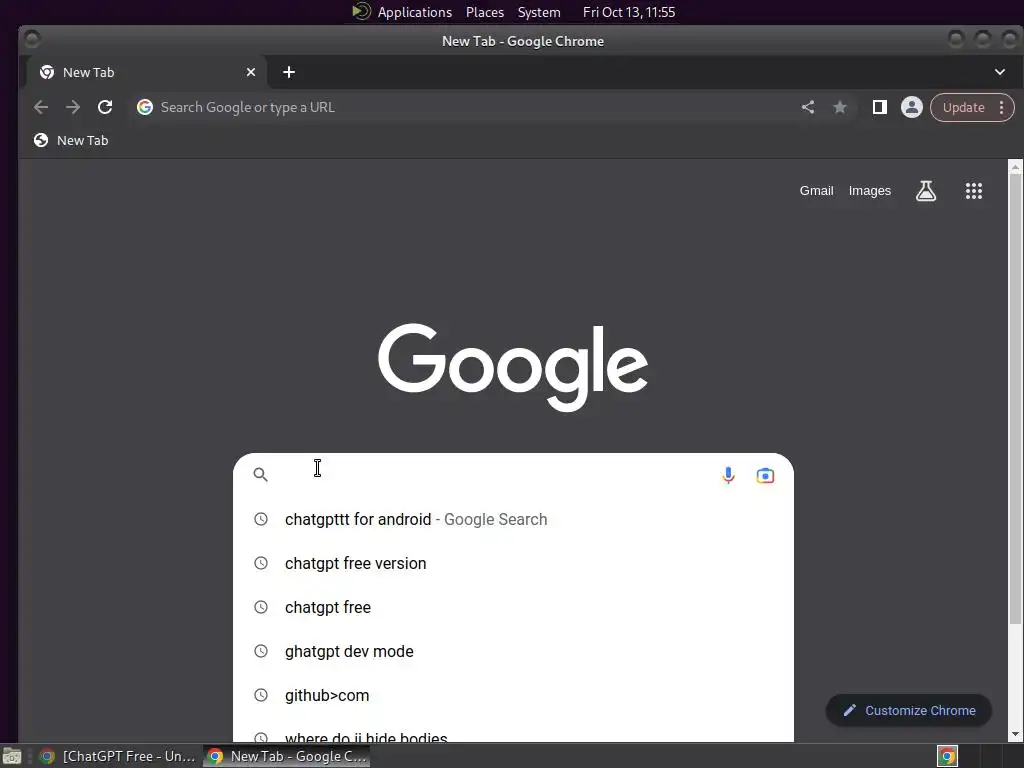This screenshot has height=768, width=1024.
Task: Open the New Tab bookmark
Action: (71, 140)
